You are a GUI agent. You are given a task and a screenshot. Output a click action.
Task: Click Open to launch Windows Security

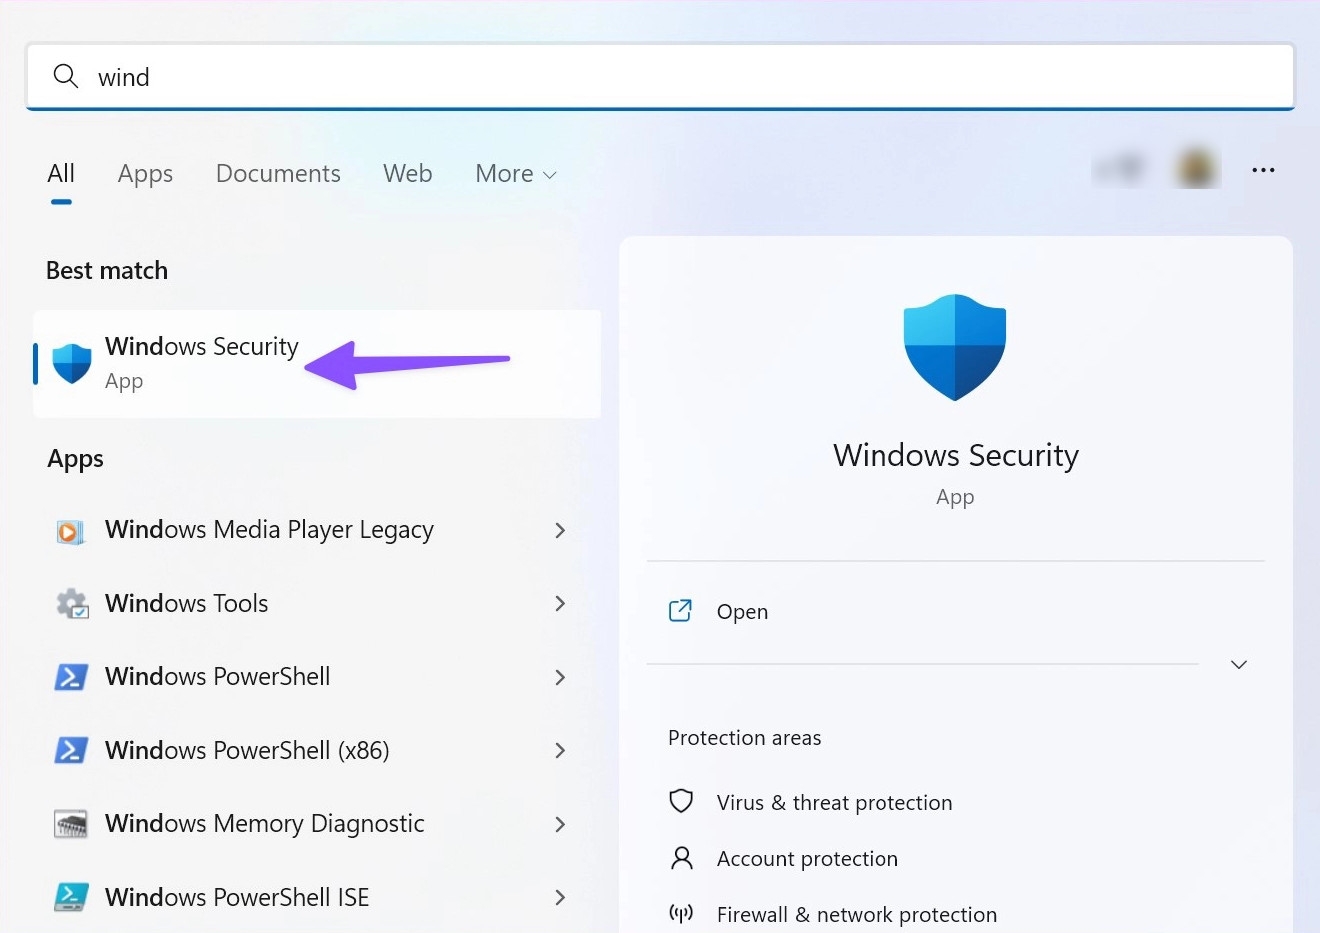[741, 611]
